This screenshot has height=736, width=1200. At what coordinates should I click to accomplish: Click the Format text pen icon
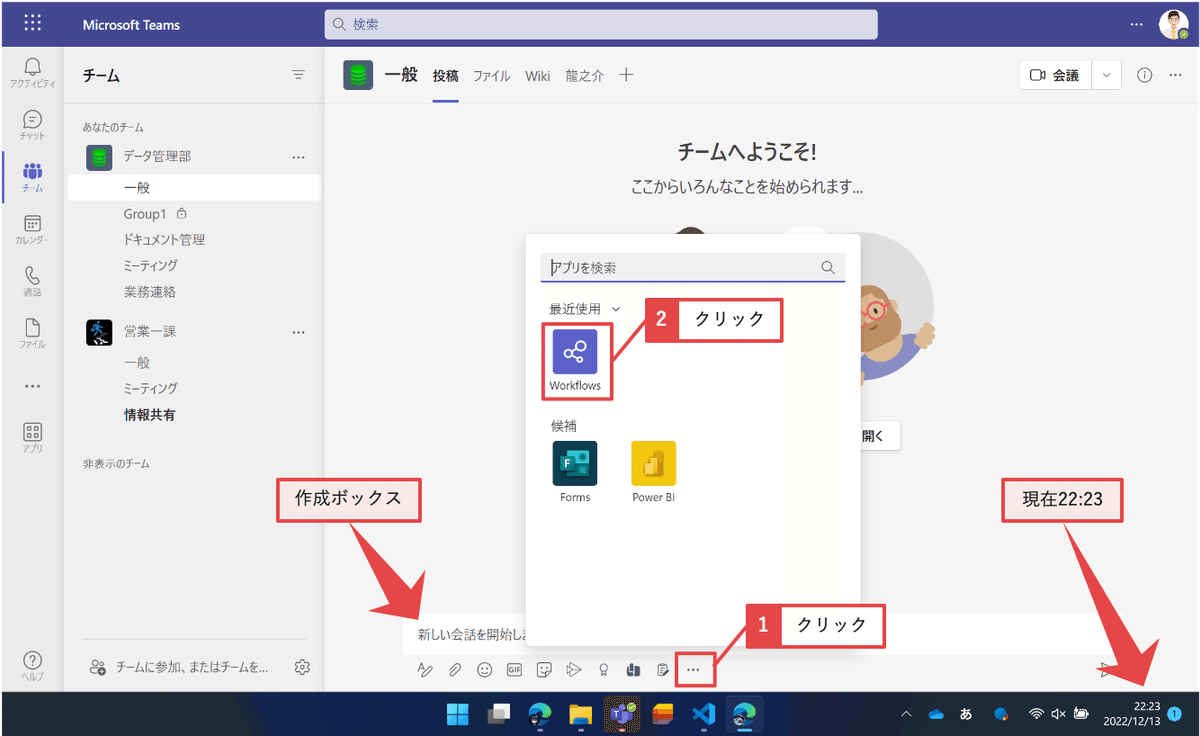425,669
